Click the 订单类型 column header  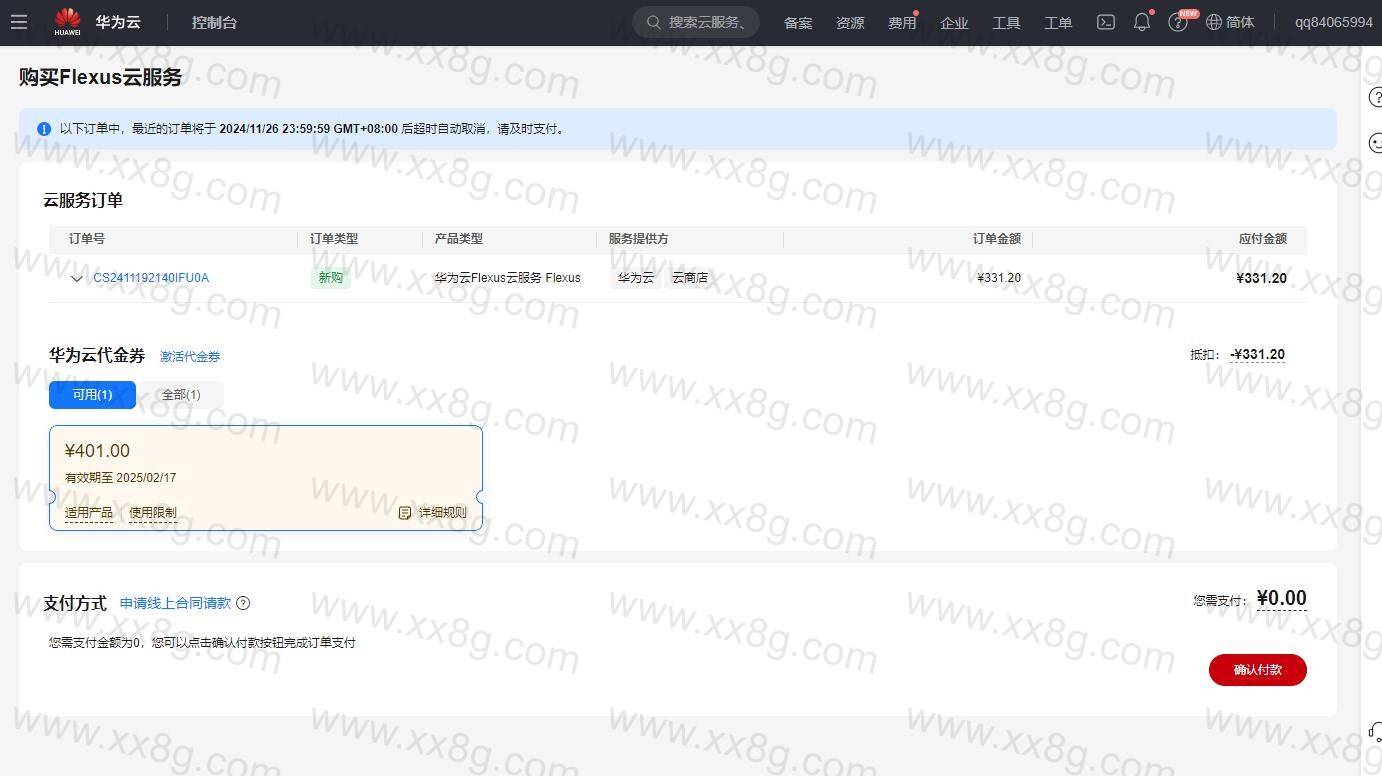coord(334,239)
